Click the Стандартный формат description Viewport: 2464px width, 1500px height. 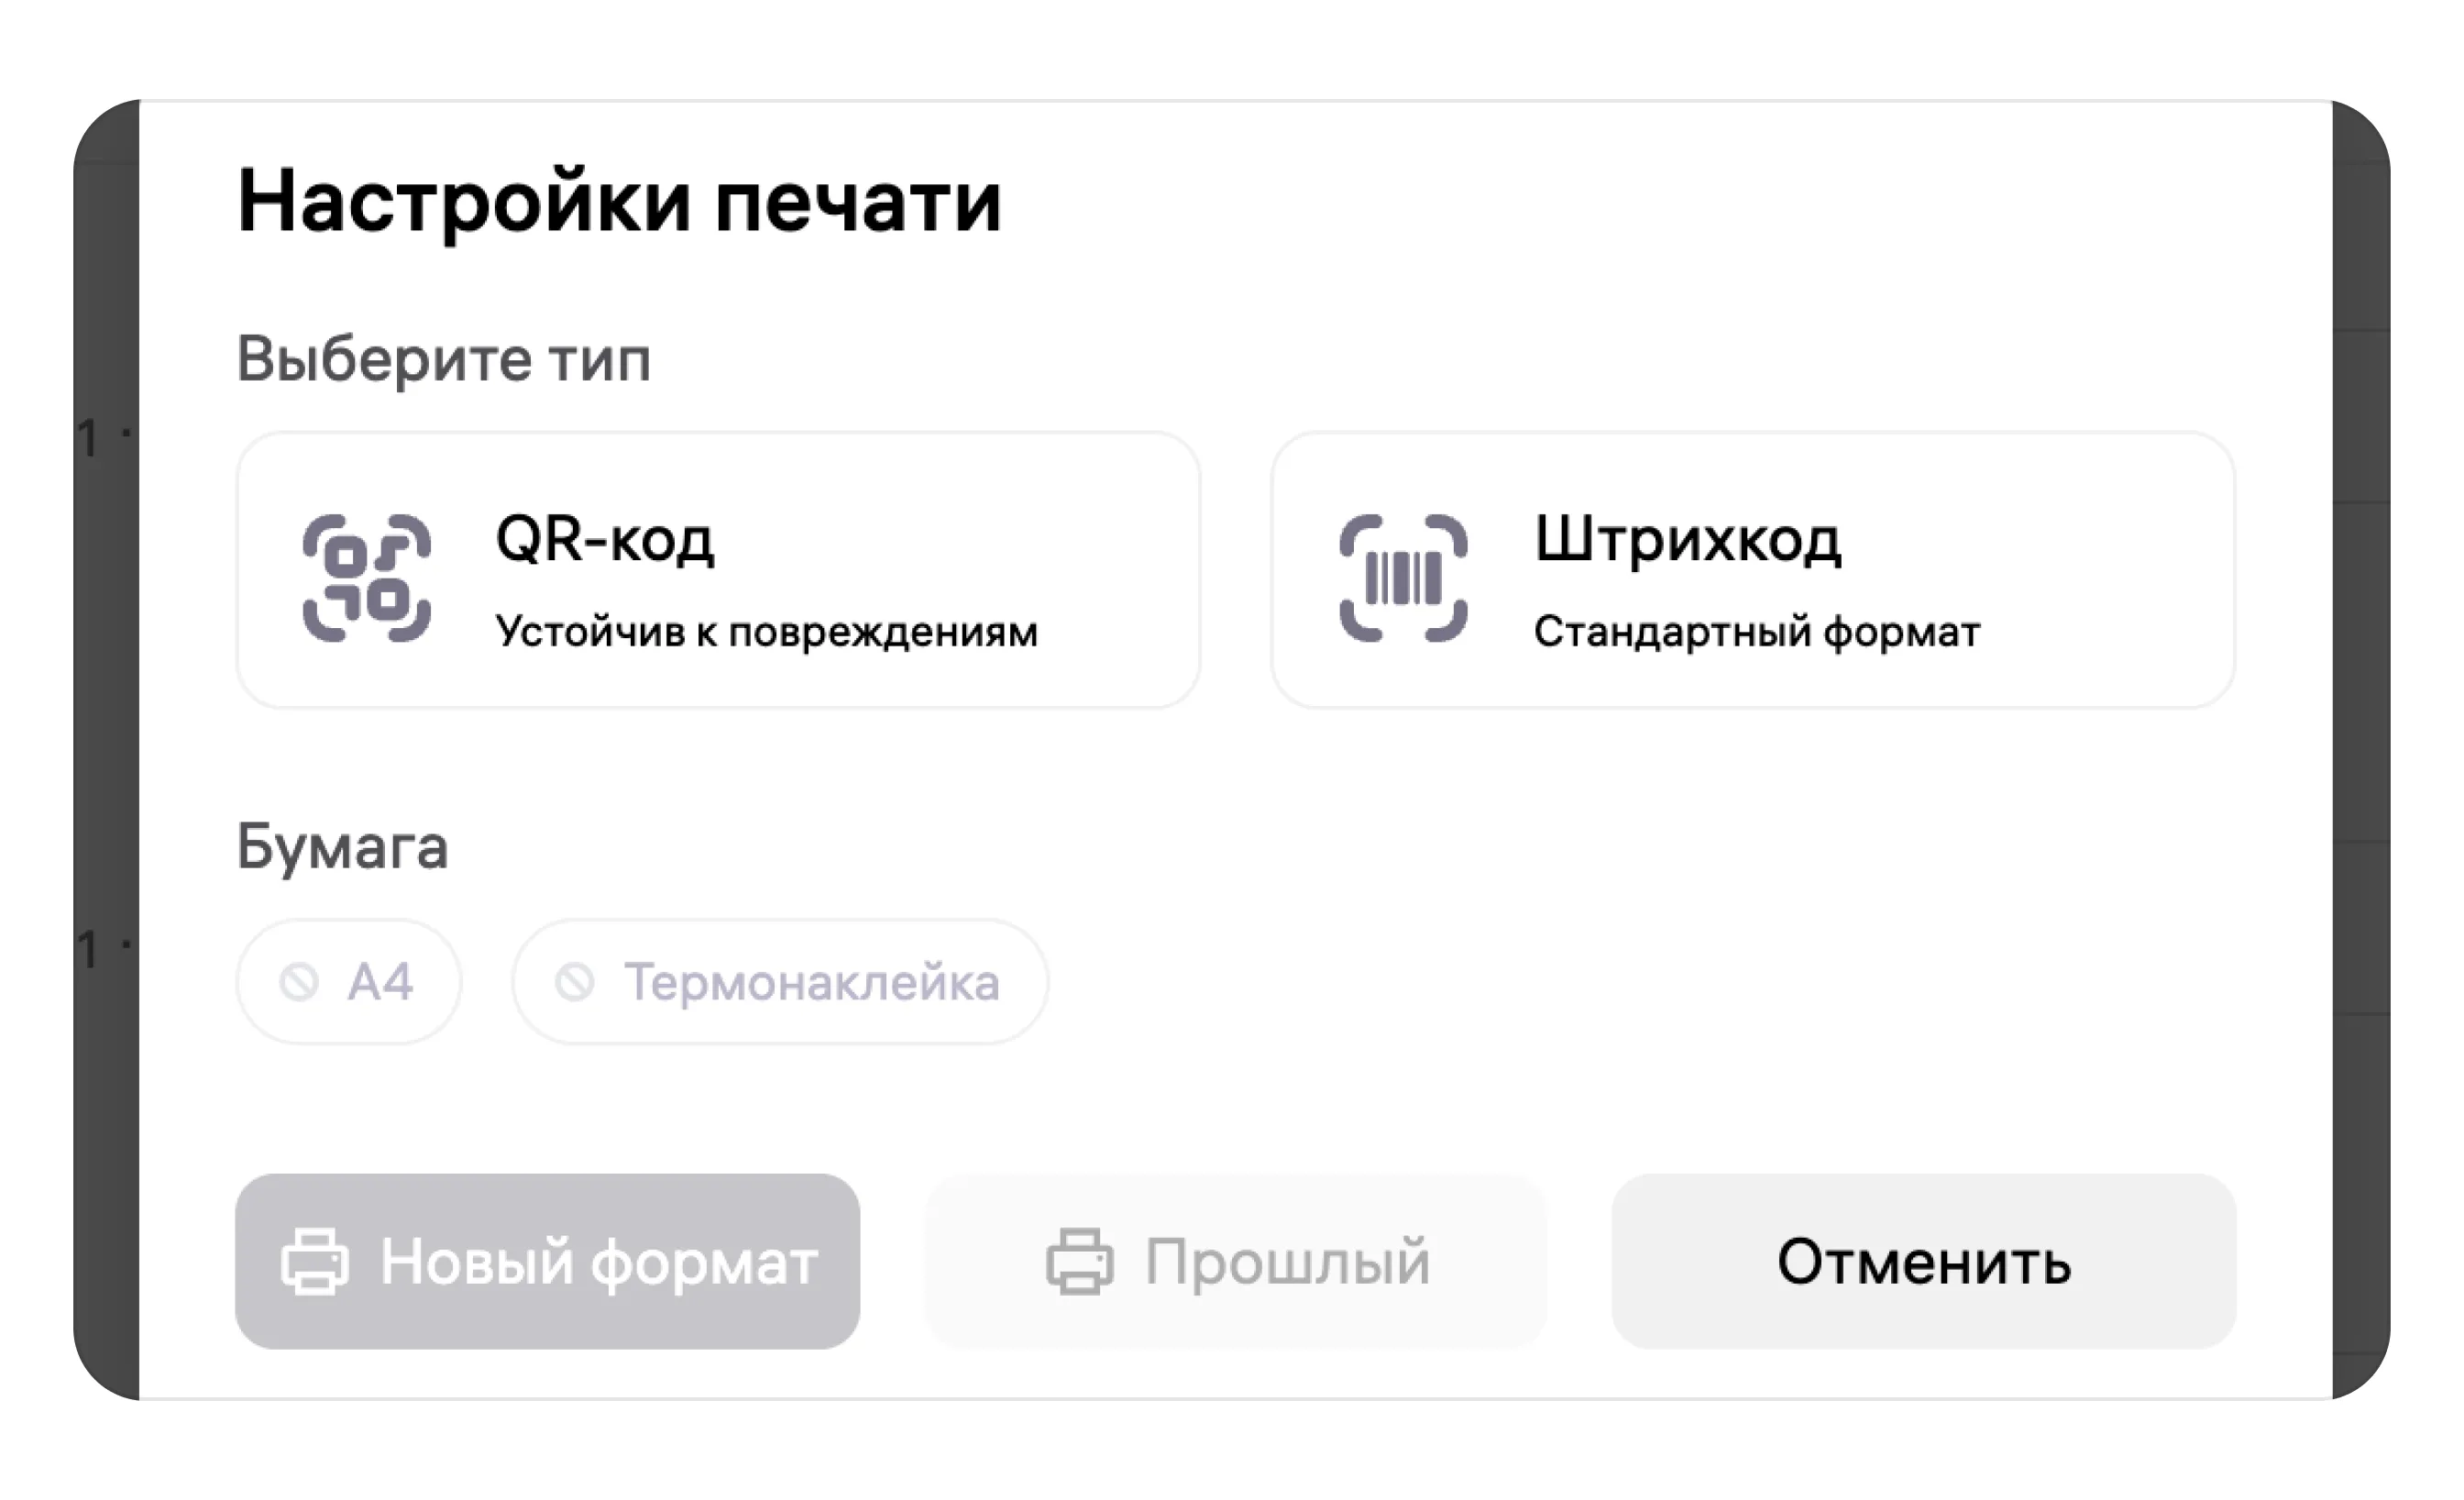pyautogui.click(x=1756, y=632)
